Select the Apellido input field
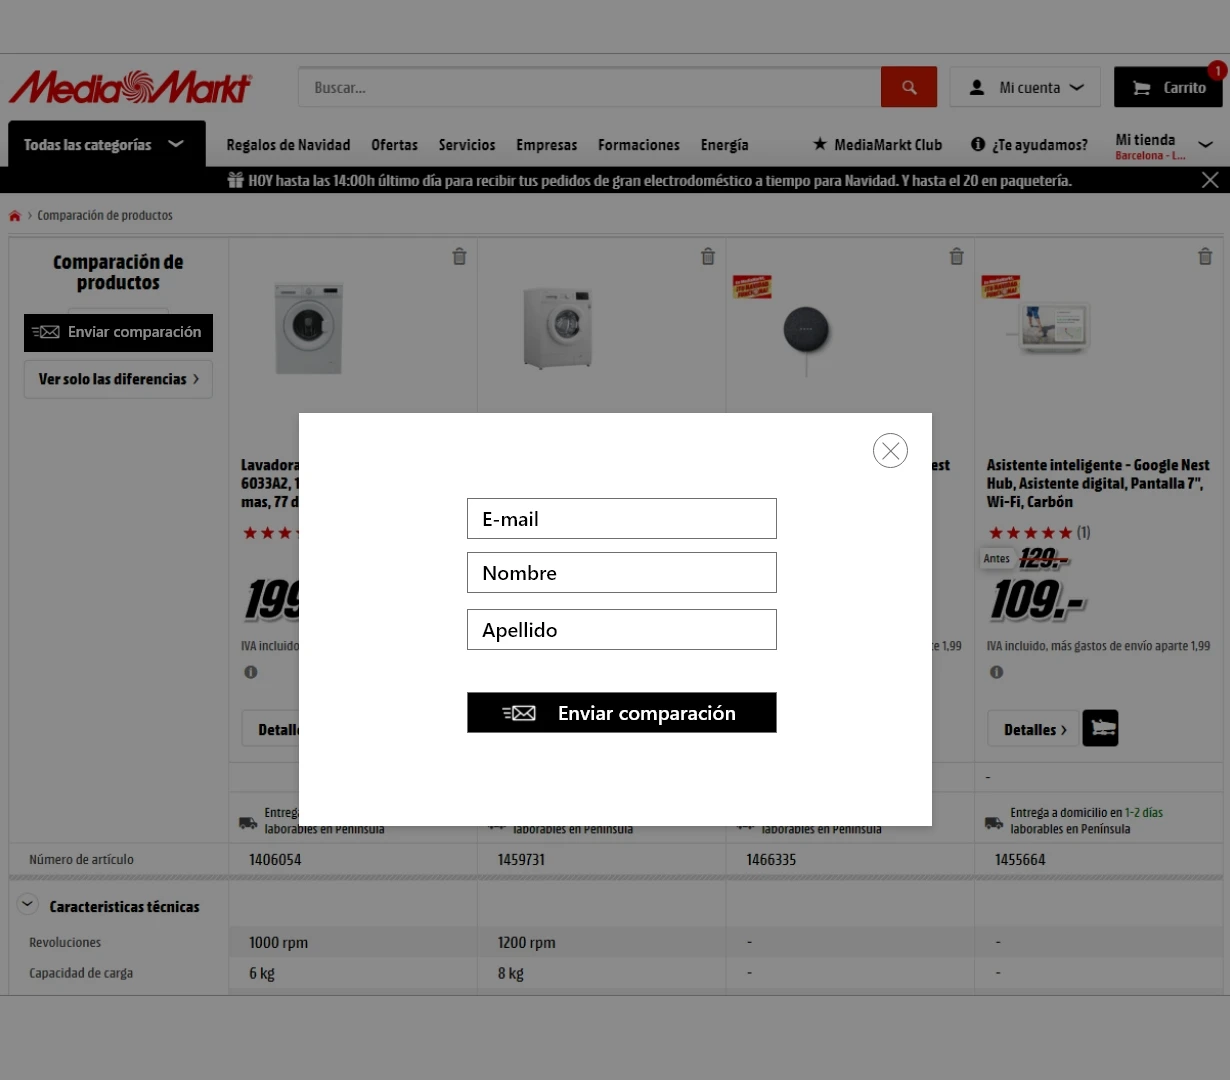 pos(622,630)
